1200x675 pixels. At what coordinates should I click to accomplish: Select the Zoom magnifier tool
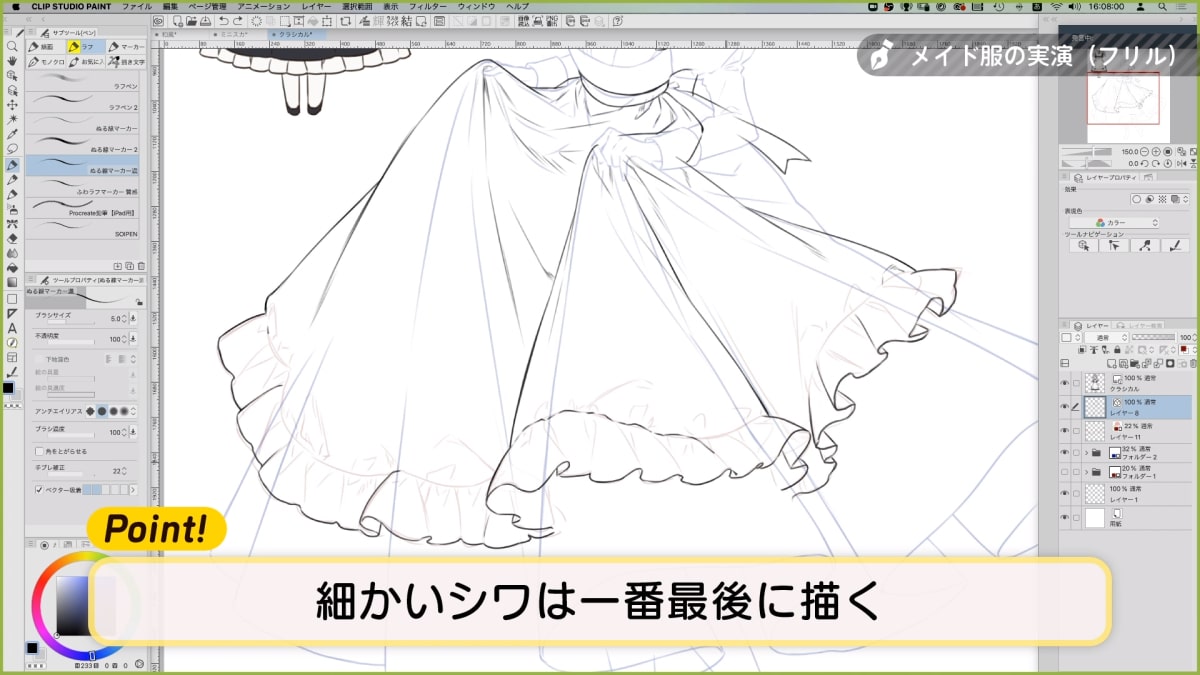coord(11,46)
